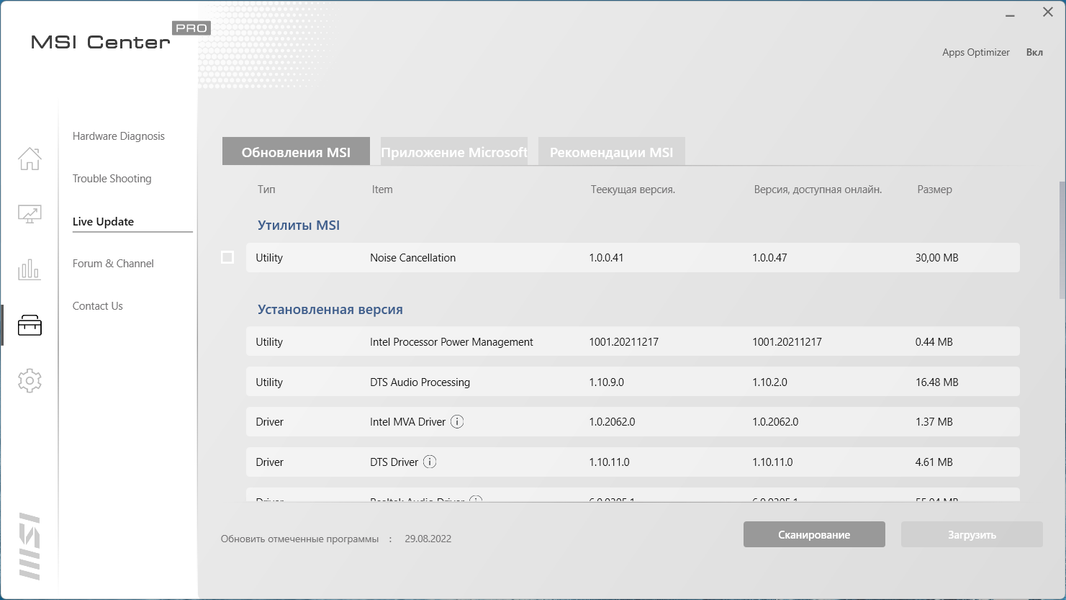This screenshot has height=600, width=1066.
Task: Tick the Noise Cancellation update checkbox
Action: point(227,258)
